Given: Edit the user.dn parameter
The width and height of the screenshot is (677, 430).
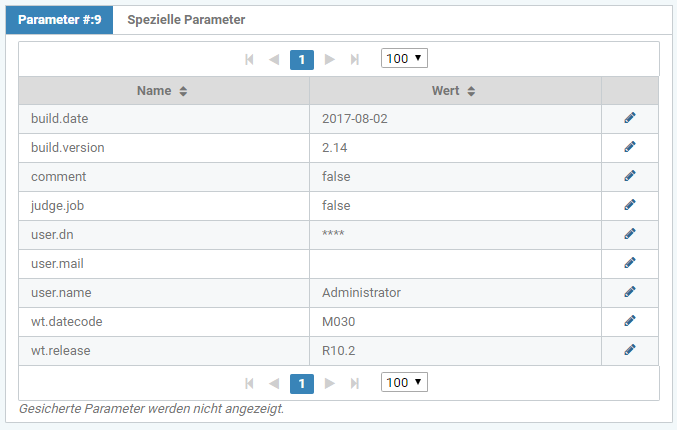Looking at the screenshot, I should click(630, 234).
